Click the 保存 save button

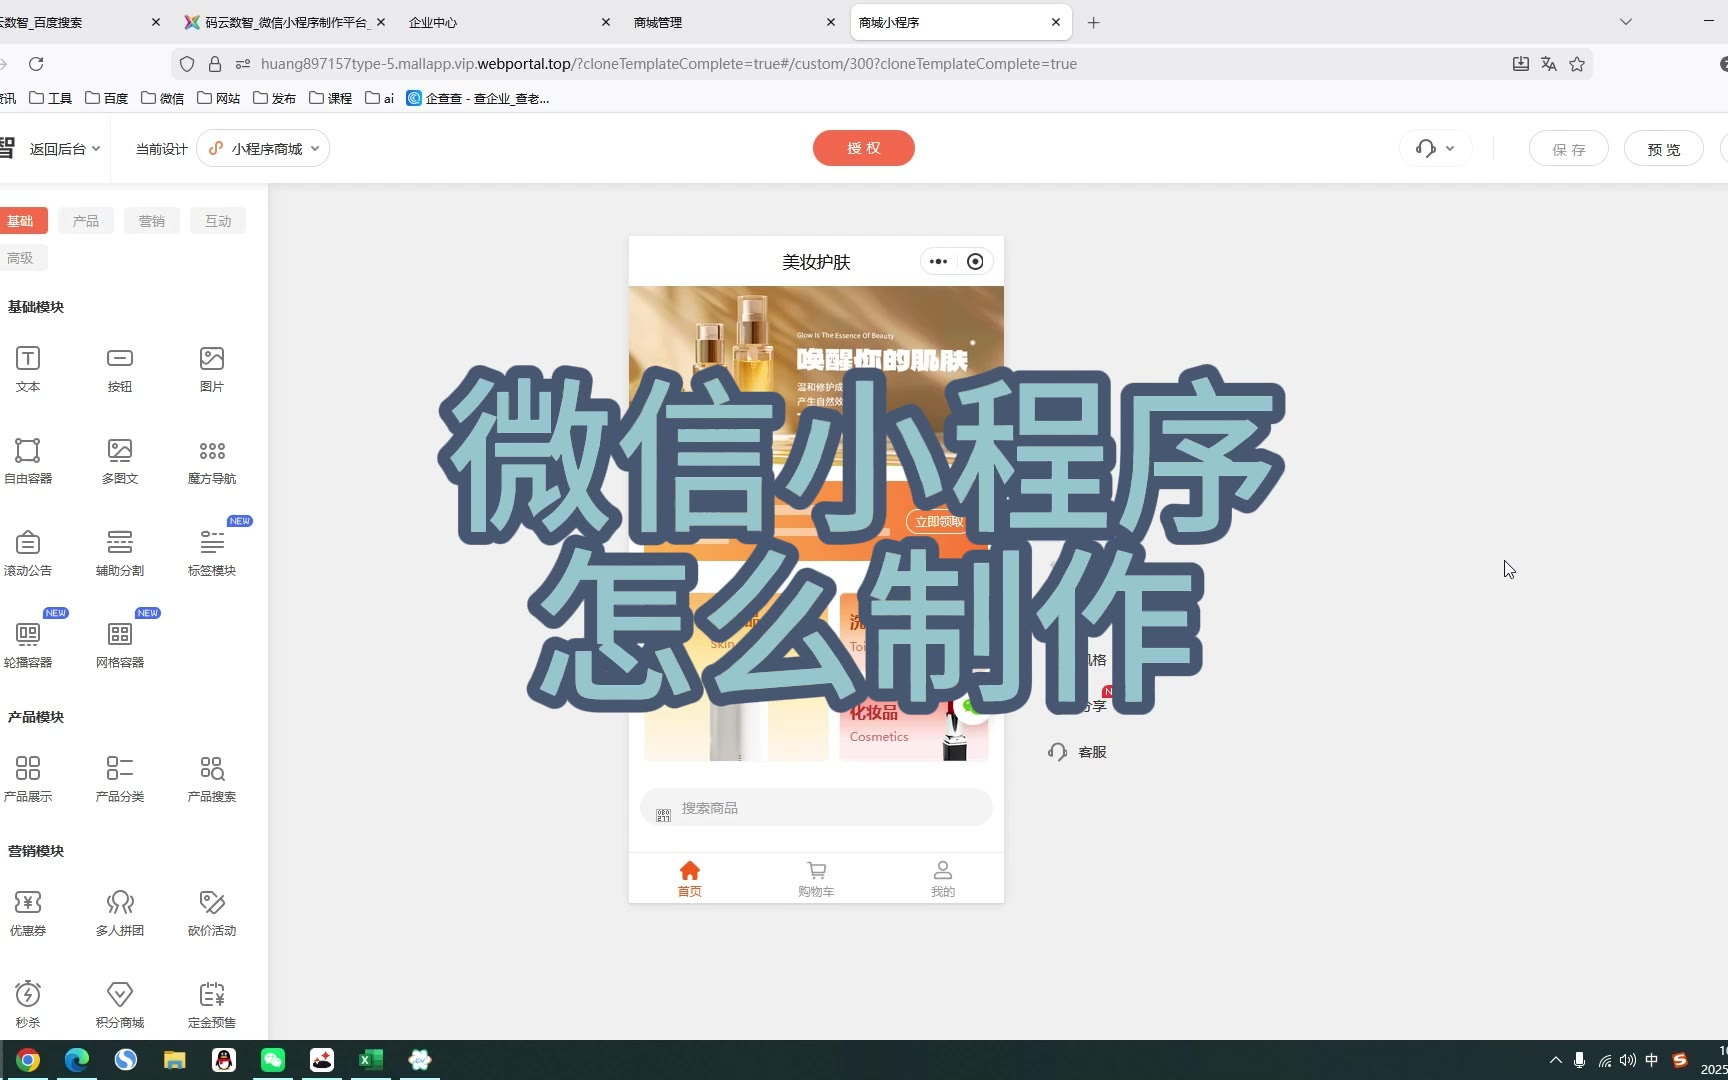point(1569,149)
